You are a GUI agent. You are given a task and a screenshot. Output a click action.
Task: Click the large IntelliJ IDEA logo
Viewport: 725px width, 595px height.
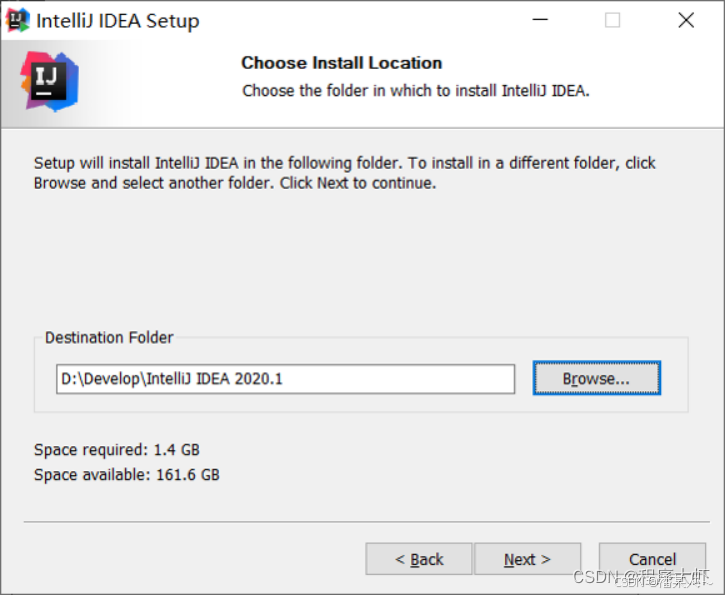coord(49,82)
